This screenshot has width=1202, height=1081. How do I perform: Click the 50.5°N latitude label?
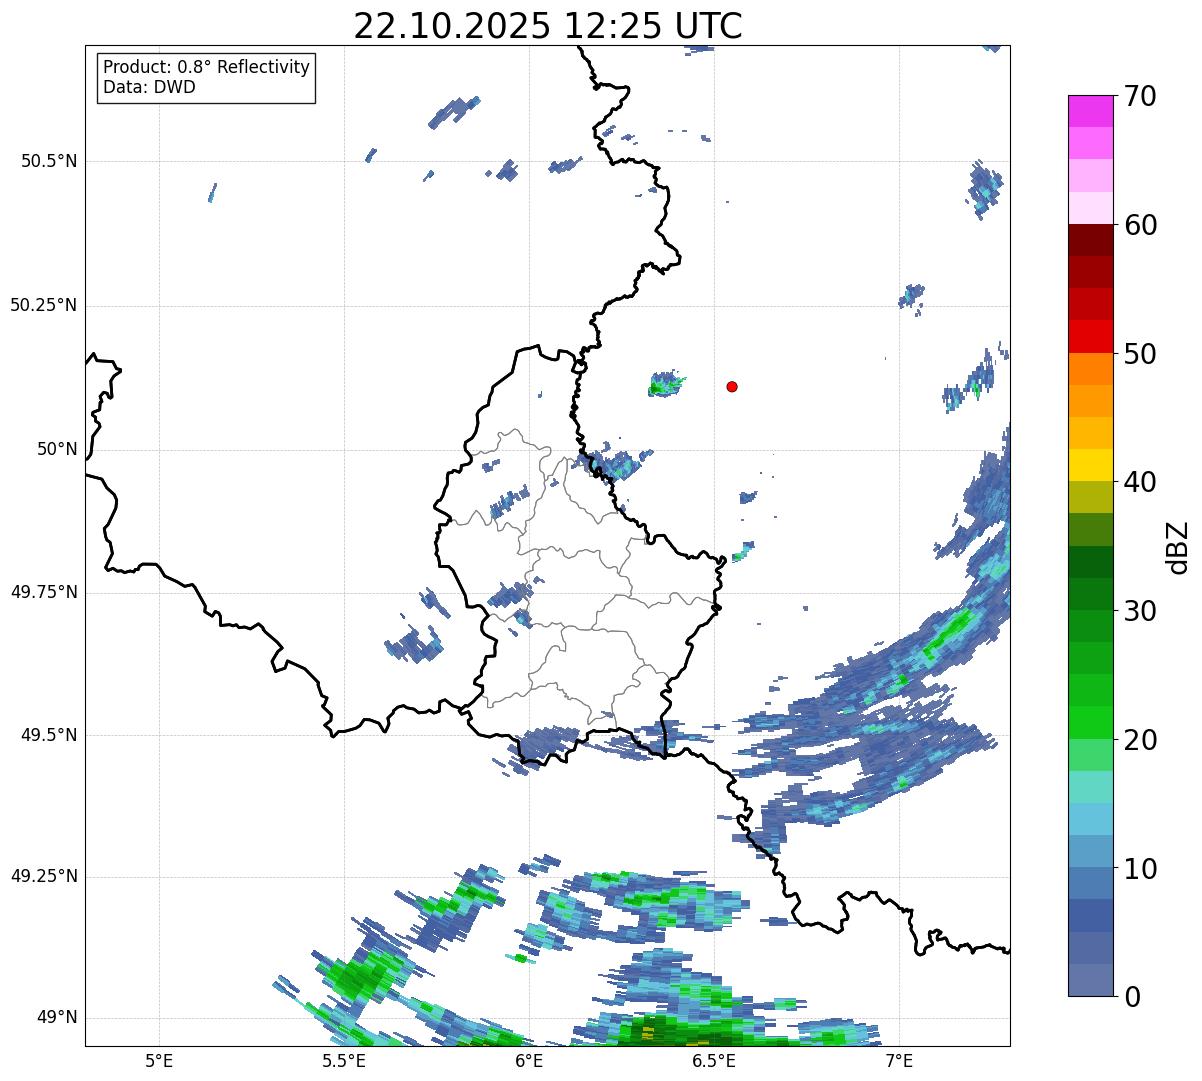49,161
